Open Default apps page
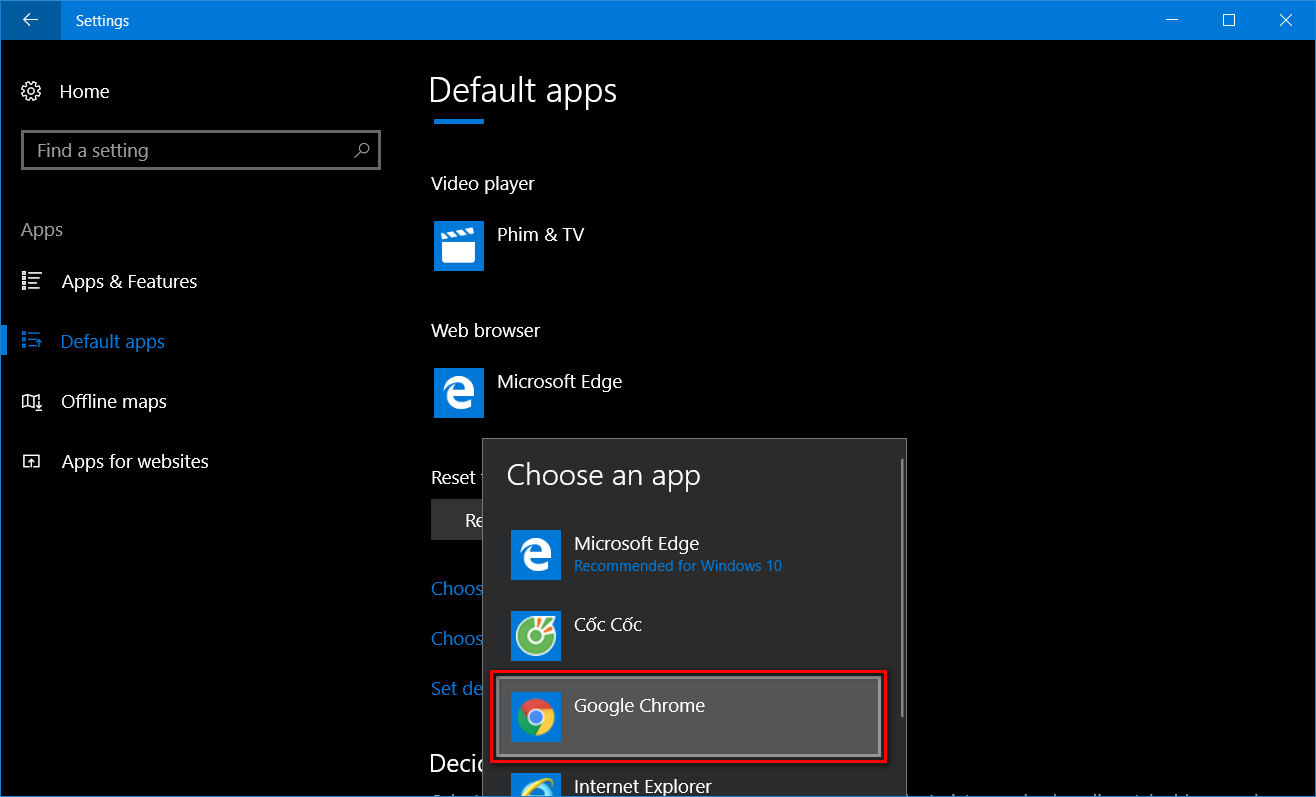This screenshot has height=797, width=1316. click(113, 342)
